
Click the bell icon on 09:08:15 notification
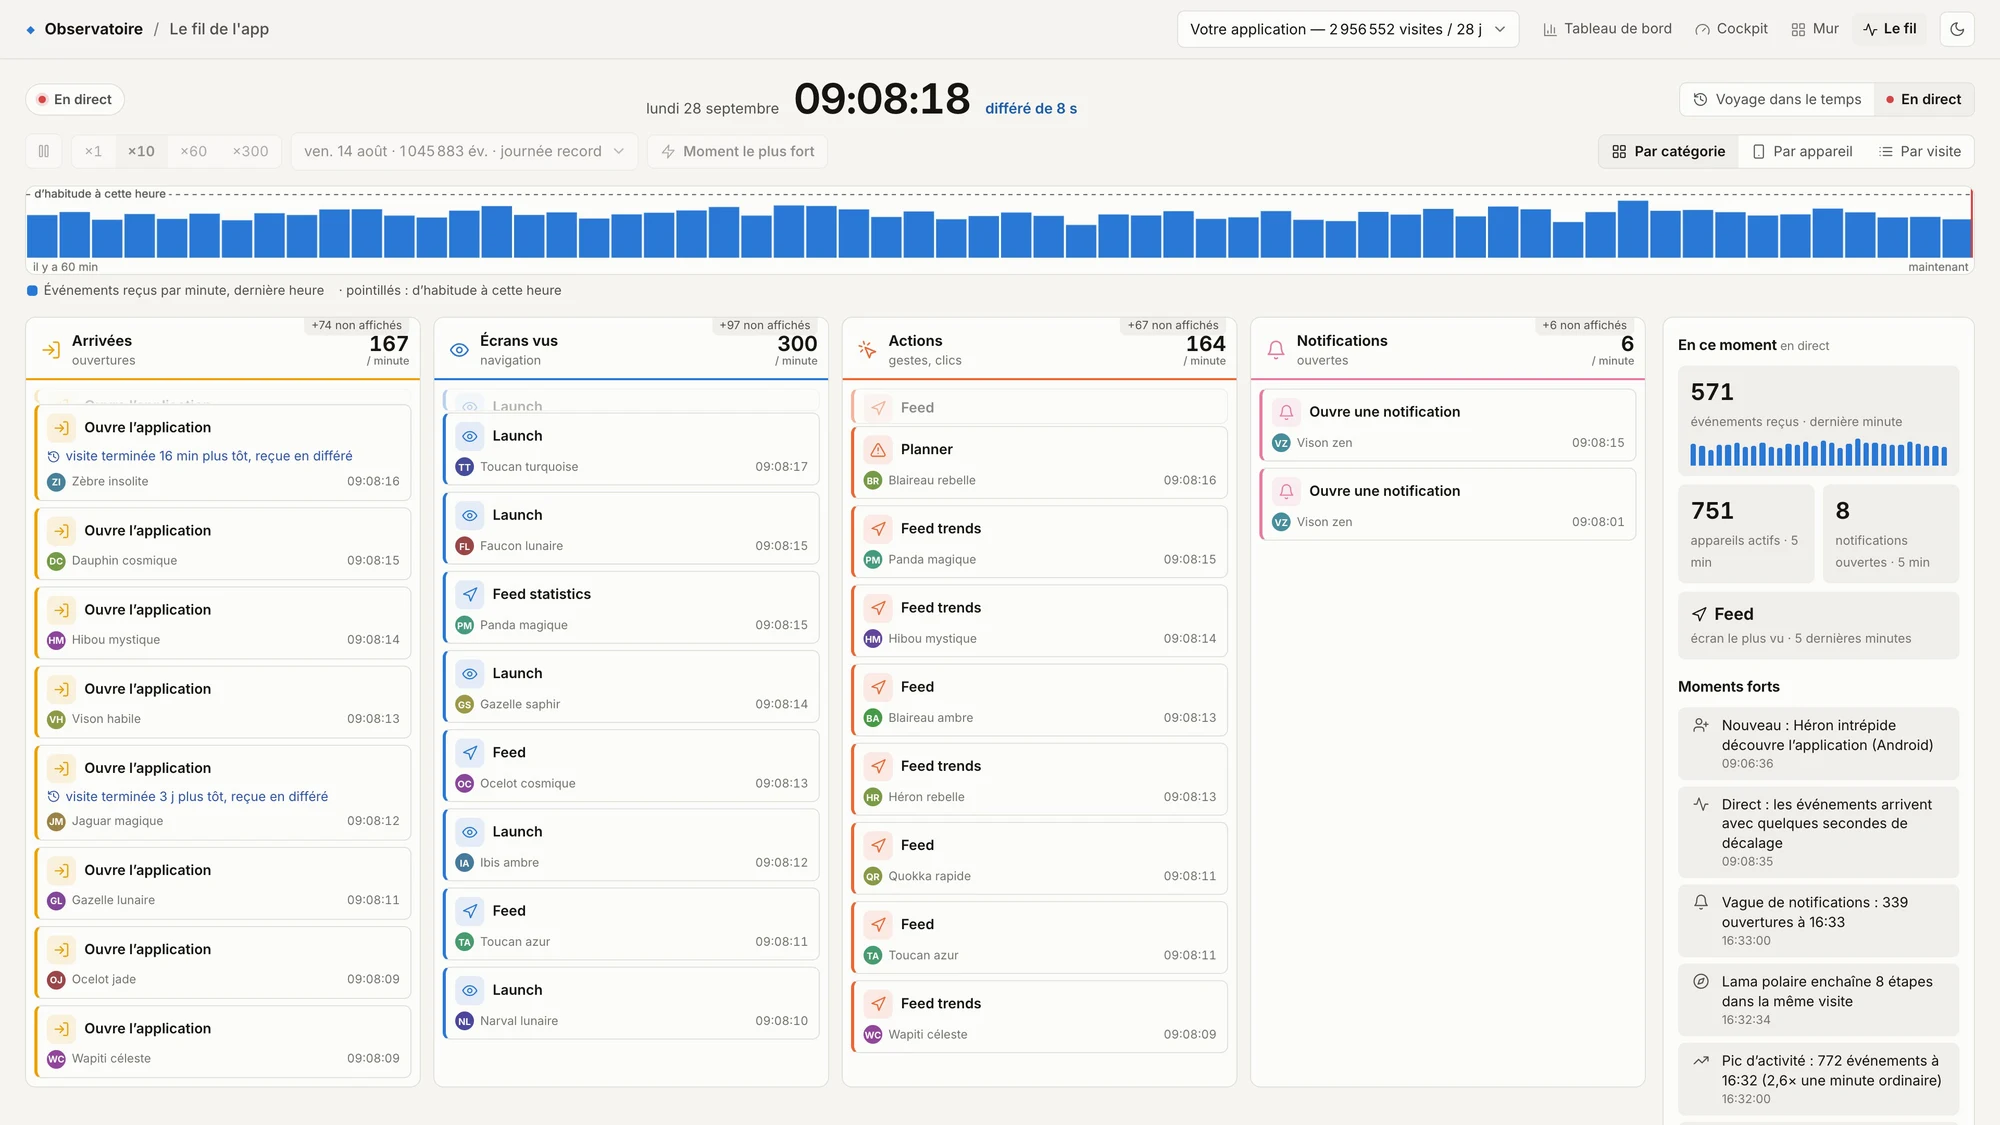pos(1287,412)
